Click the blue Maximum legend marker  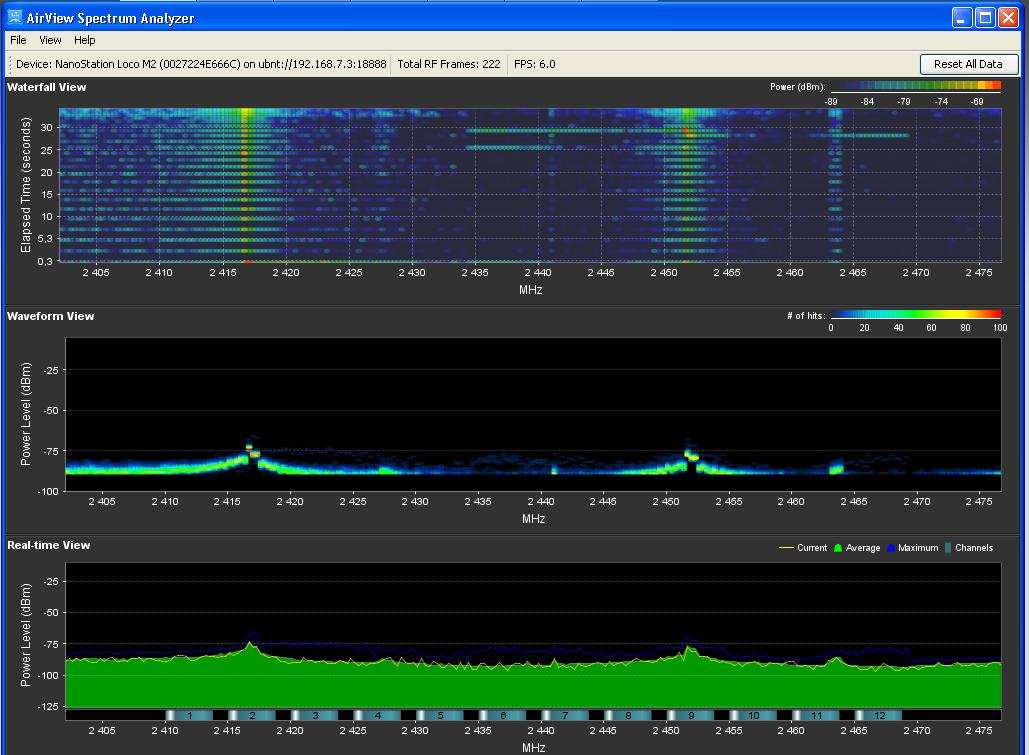click(889, 548)
